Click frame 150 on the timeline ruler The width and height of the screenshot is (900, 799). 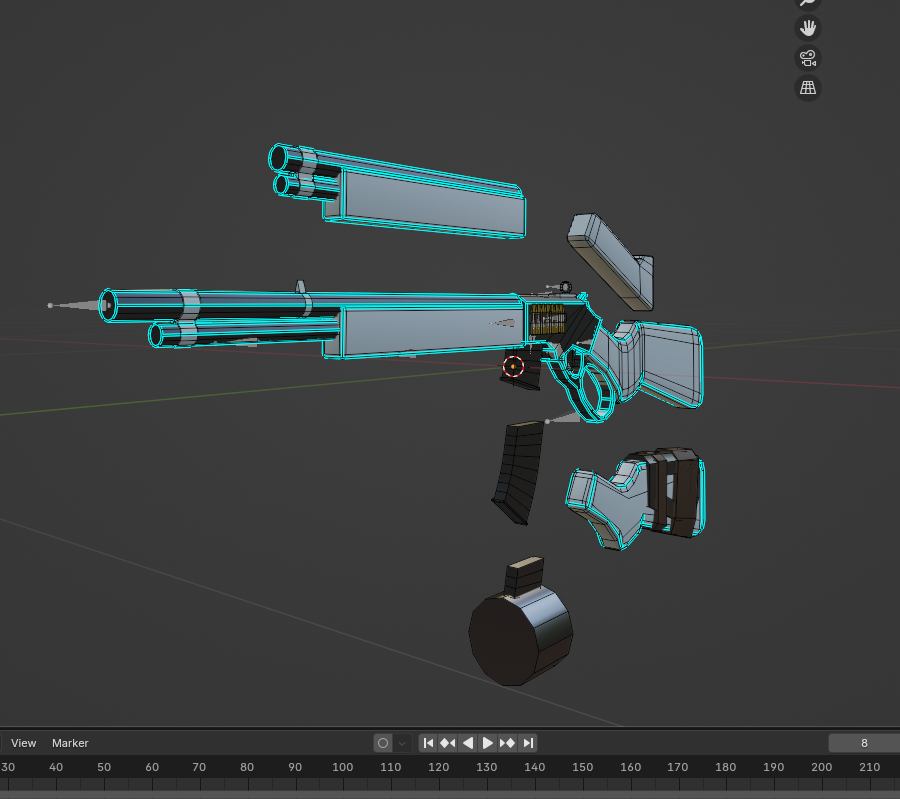(x=582, y=767)
